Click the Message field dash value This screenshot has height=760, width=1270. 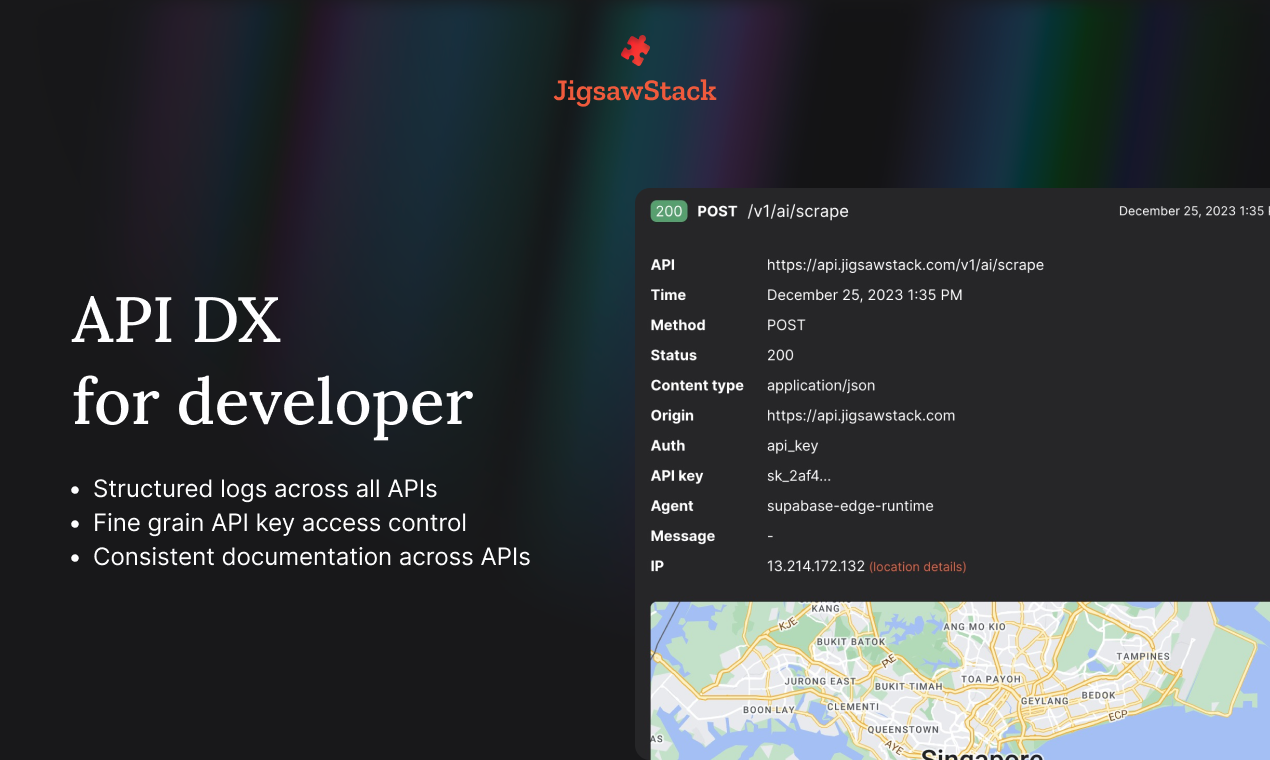coord(770,536)
